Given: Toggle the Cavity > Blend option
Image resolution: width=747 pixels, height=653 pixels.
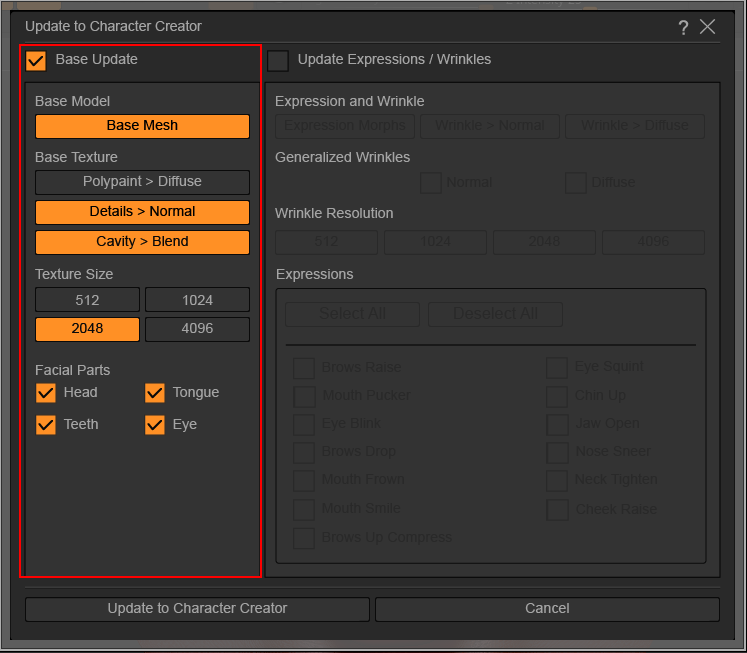Looking at the screenshot, I should [x=142, y=242].
